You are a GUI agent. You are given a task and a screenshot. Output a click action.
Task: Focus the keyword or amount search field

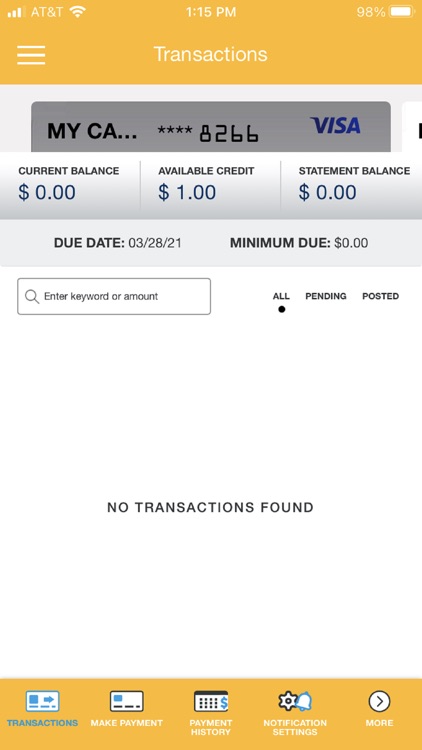coord(114,297)
